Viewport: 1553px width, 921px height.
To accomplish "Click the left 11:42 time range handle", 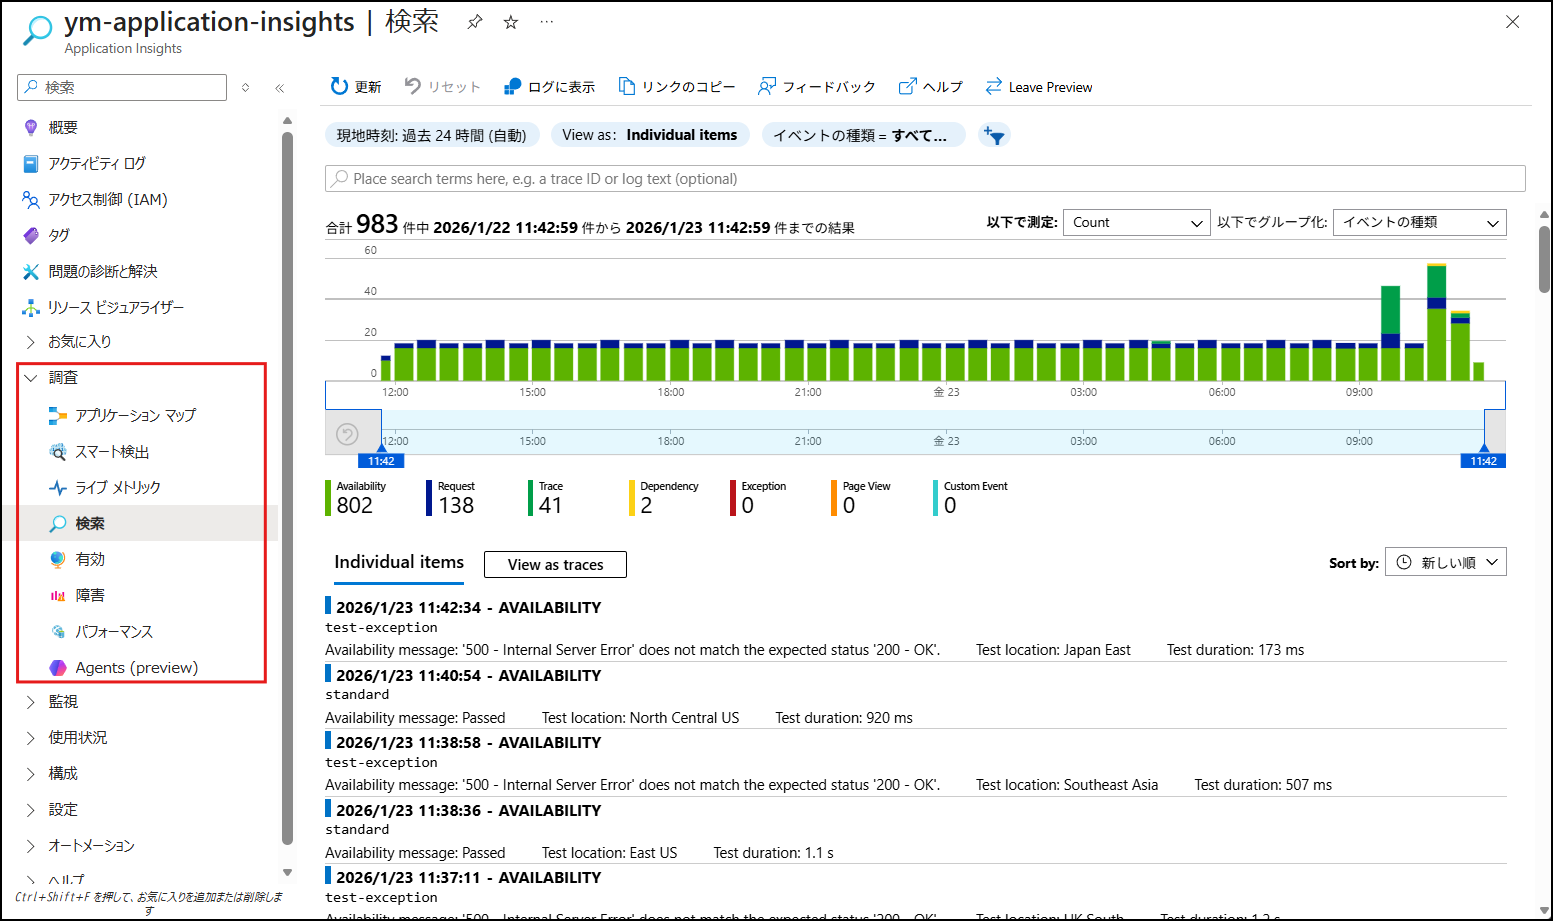I will (381, 461).
